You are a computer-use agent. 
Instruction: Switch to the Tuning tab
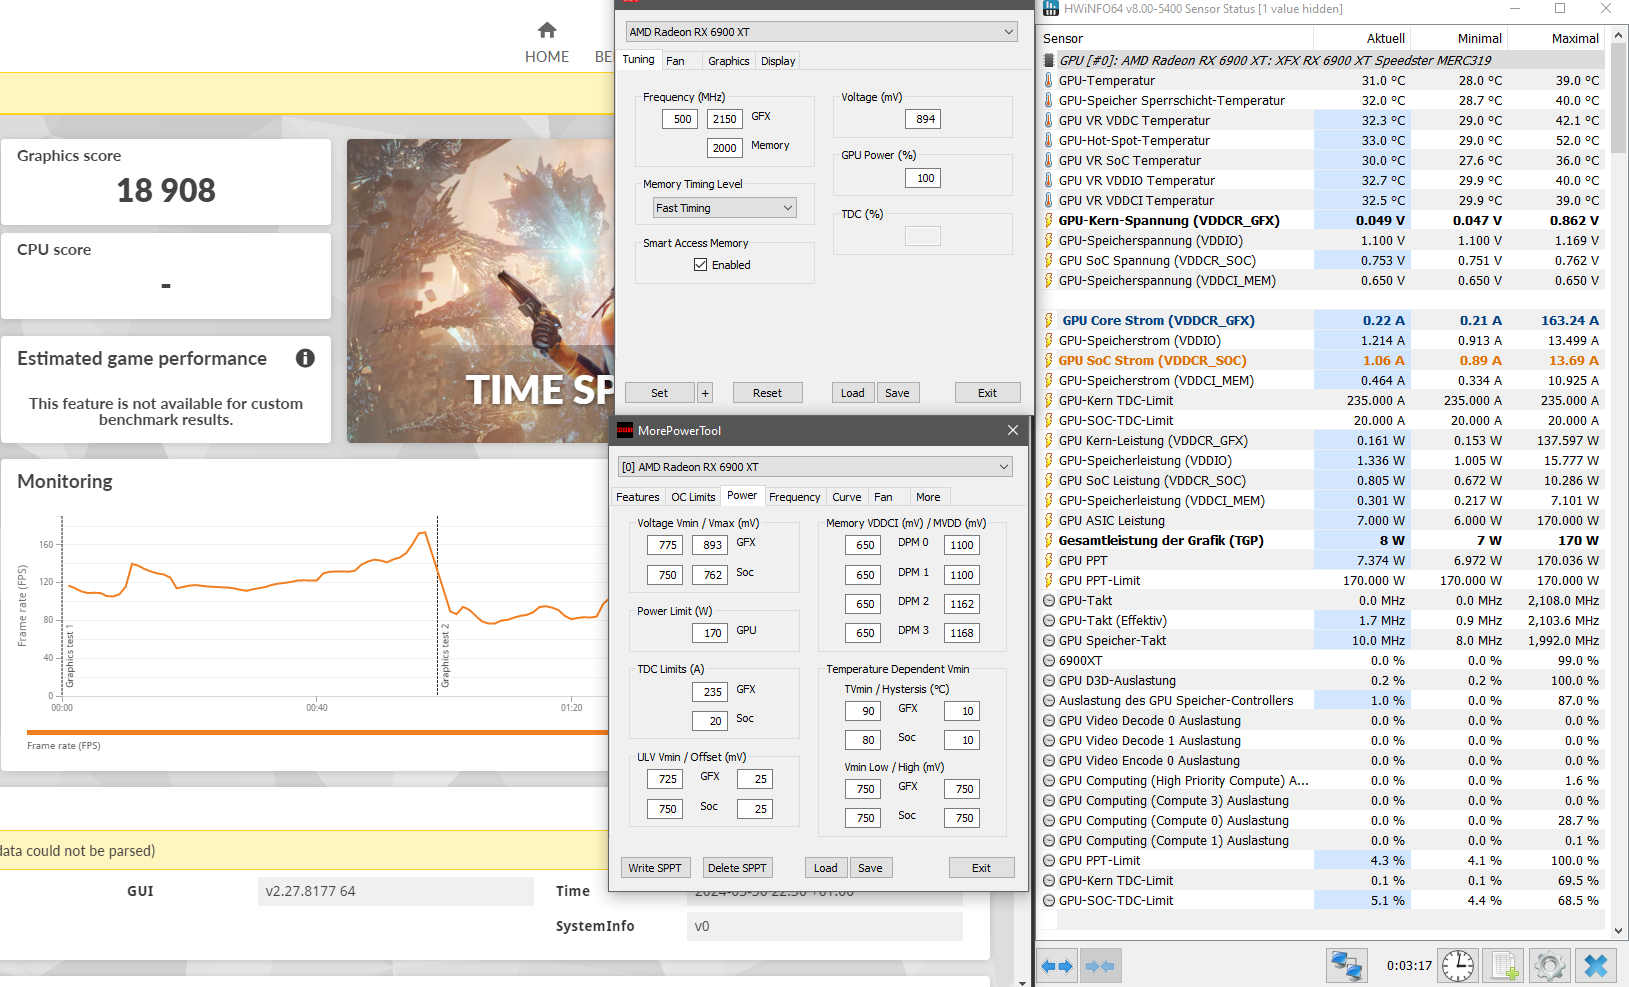coord(638,60)
